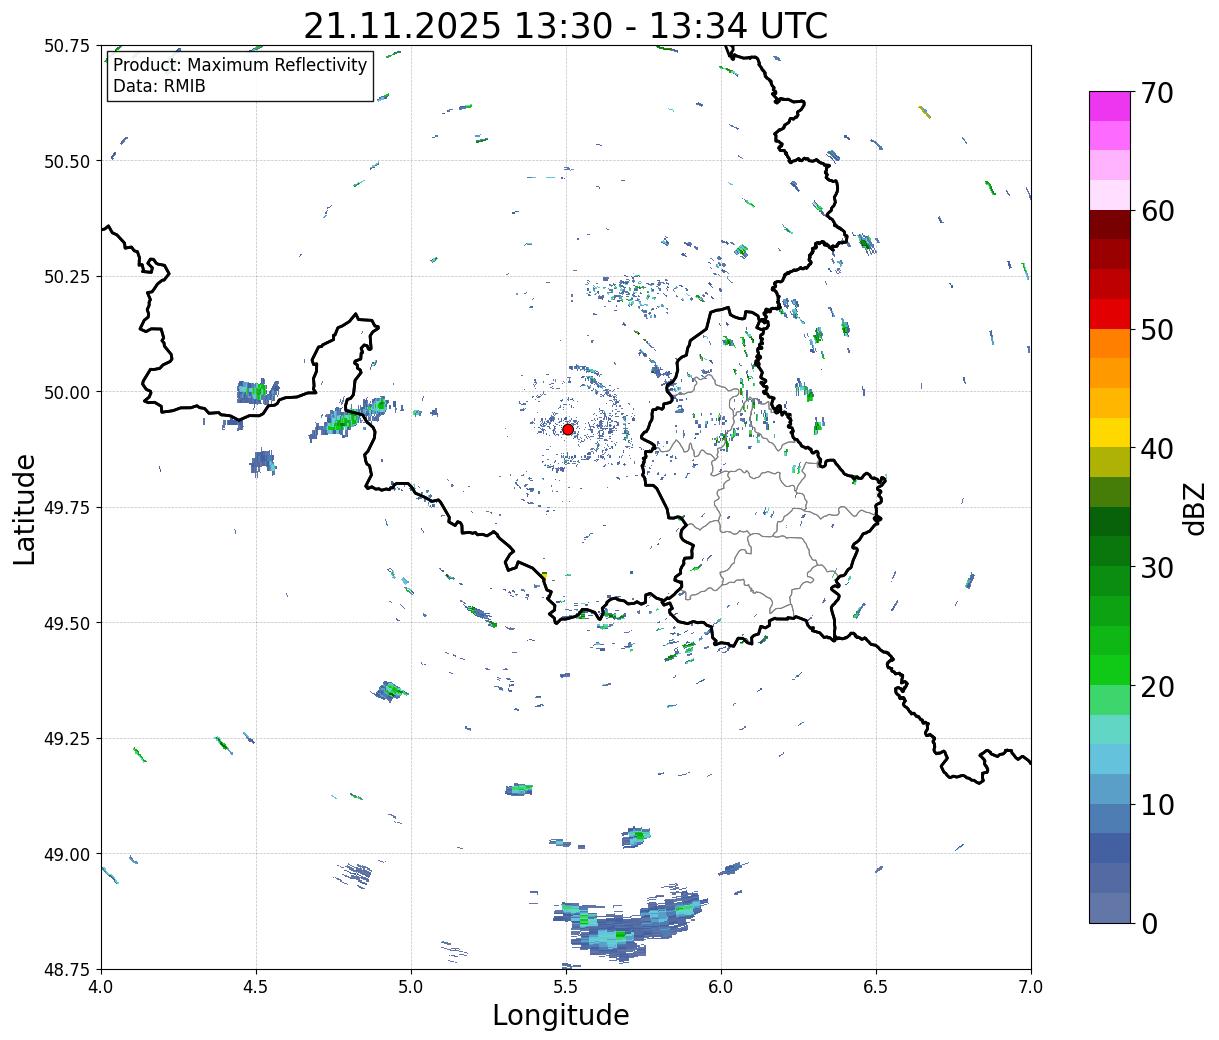Viewport: 1219px width, 1040px height.
Task: Select the bright magenta swatch atop the colorbar
Action: point(1109,106)
